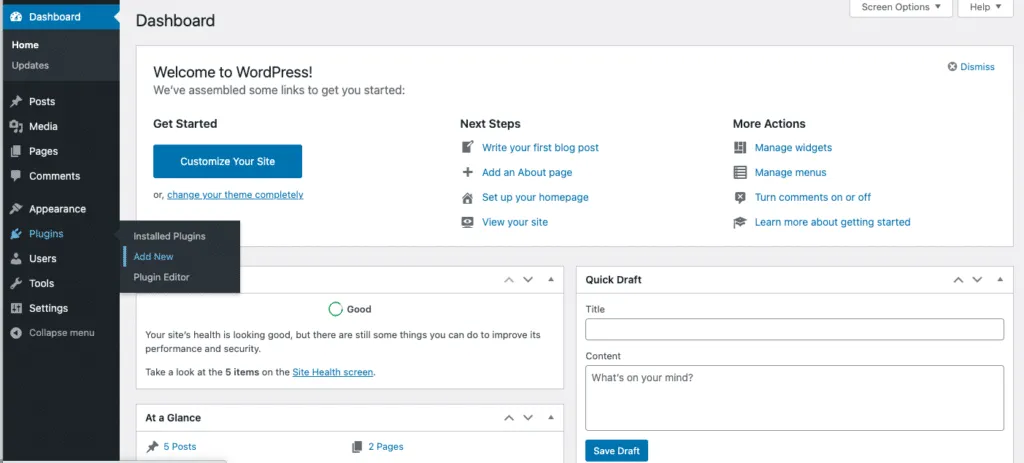Image resolution: width=1024 pixels, height=463 pixels.
Task: Click the Tools wrench icon
Action: click(x=16, y=284)
